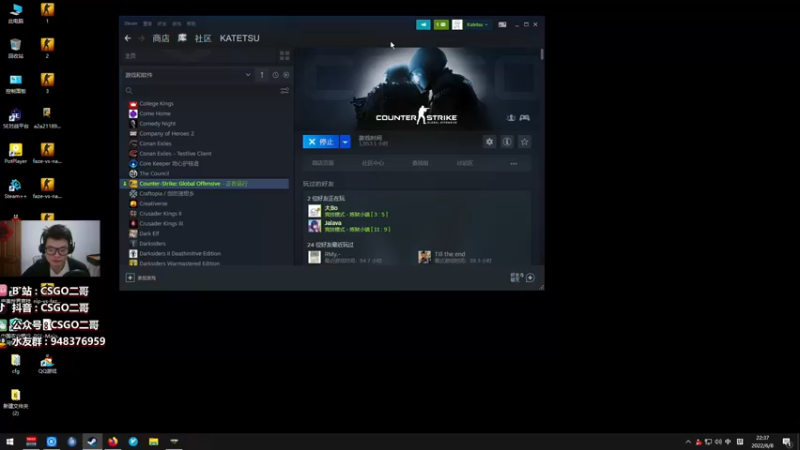Open the KATETSU profile tab
The image size is (800, 450).
click(239, 38)
